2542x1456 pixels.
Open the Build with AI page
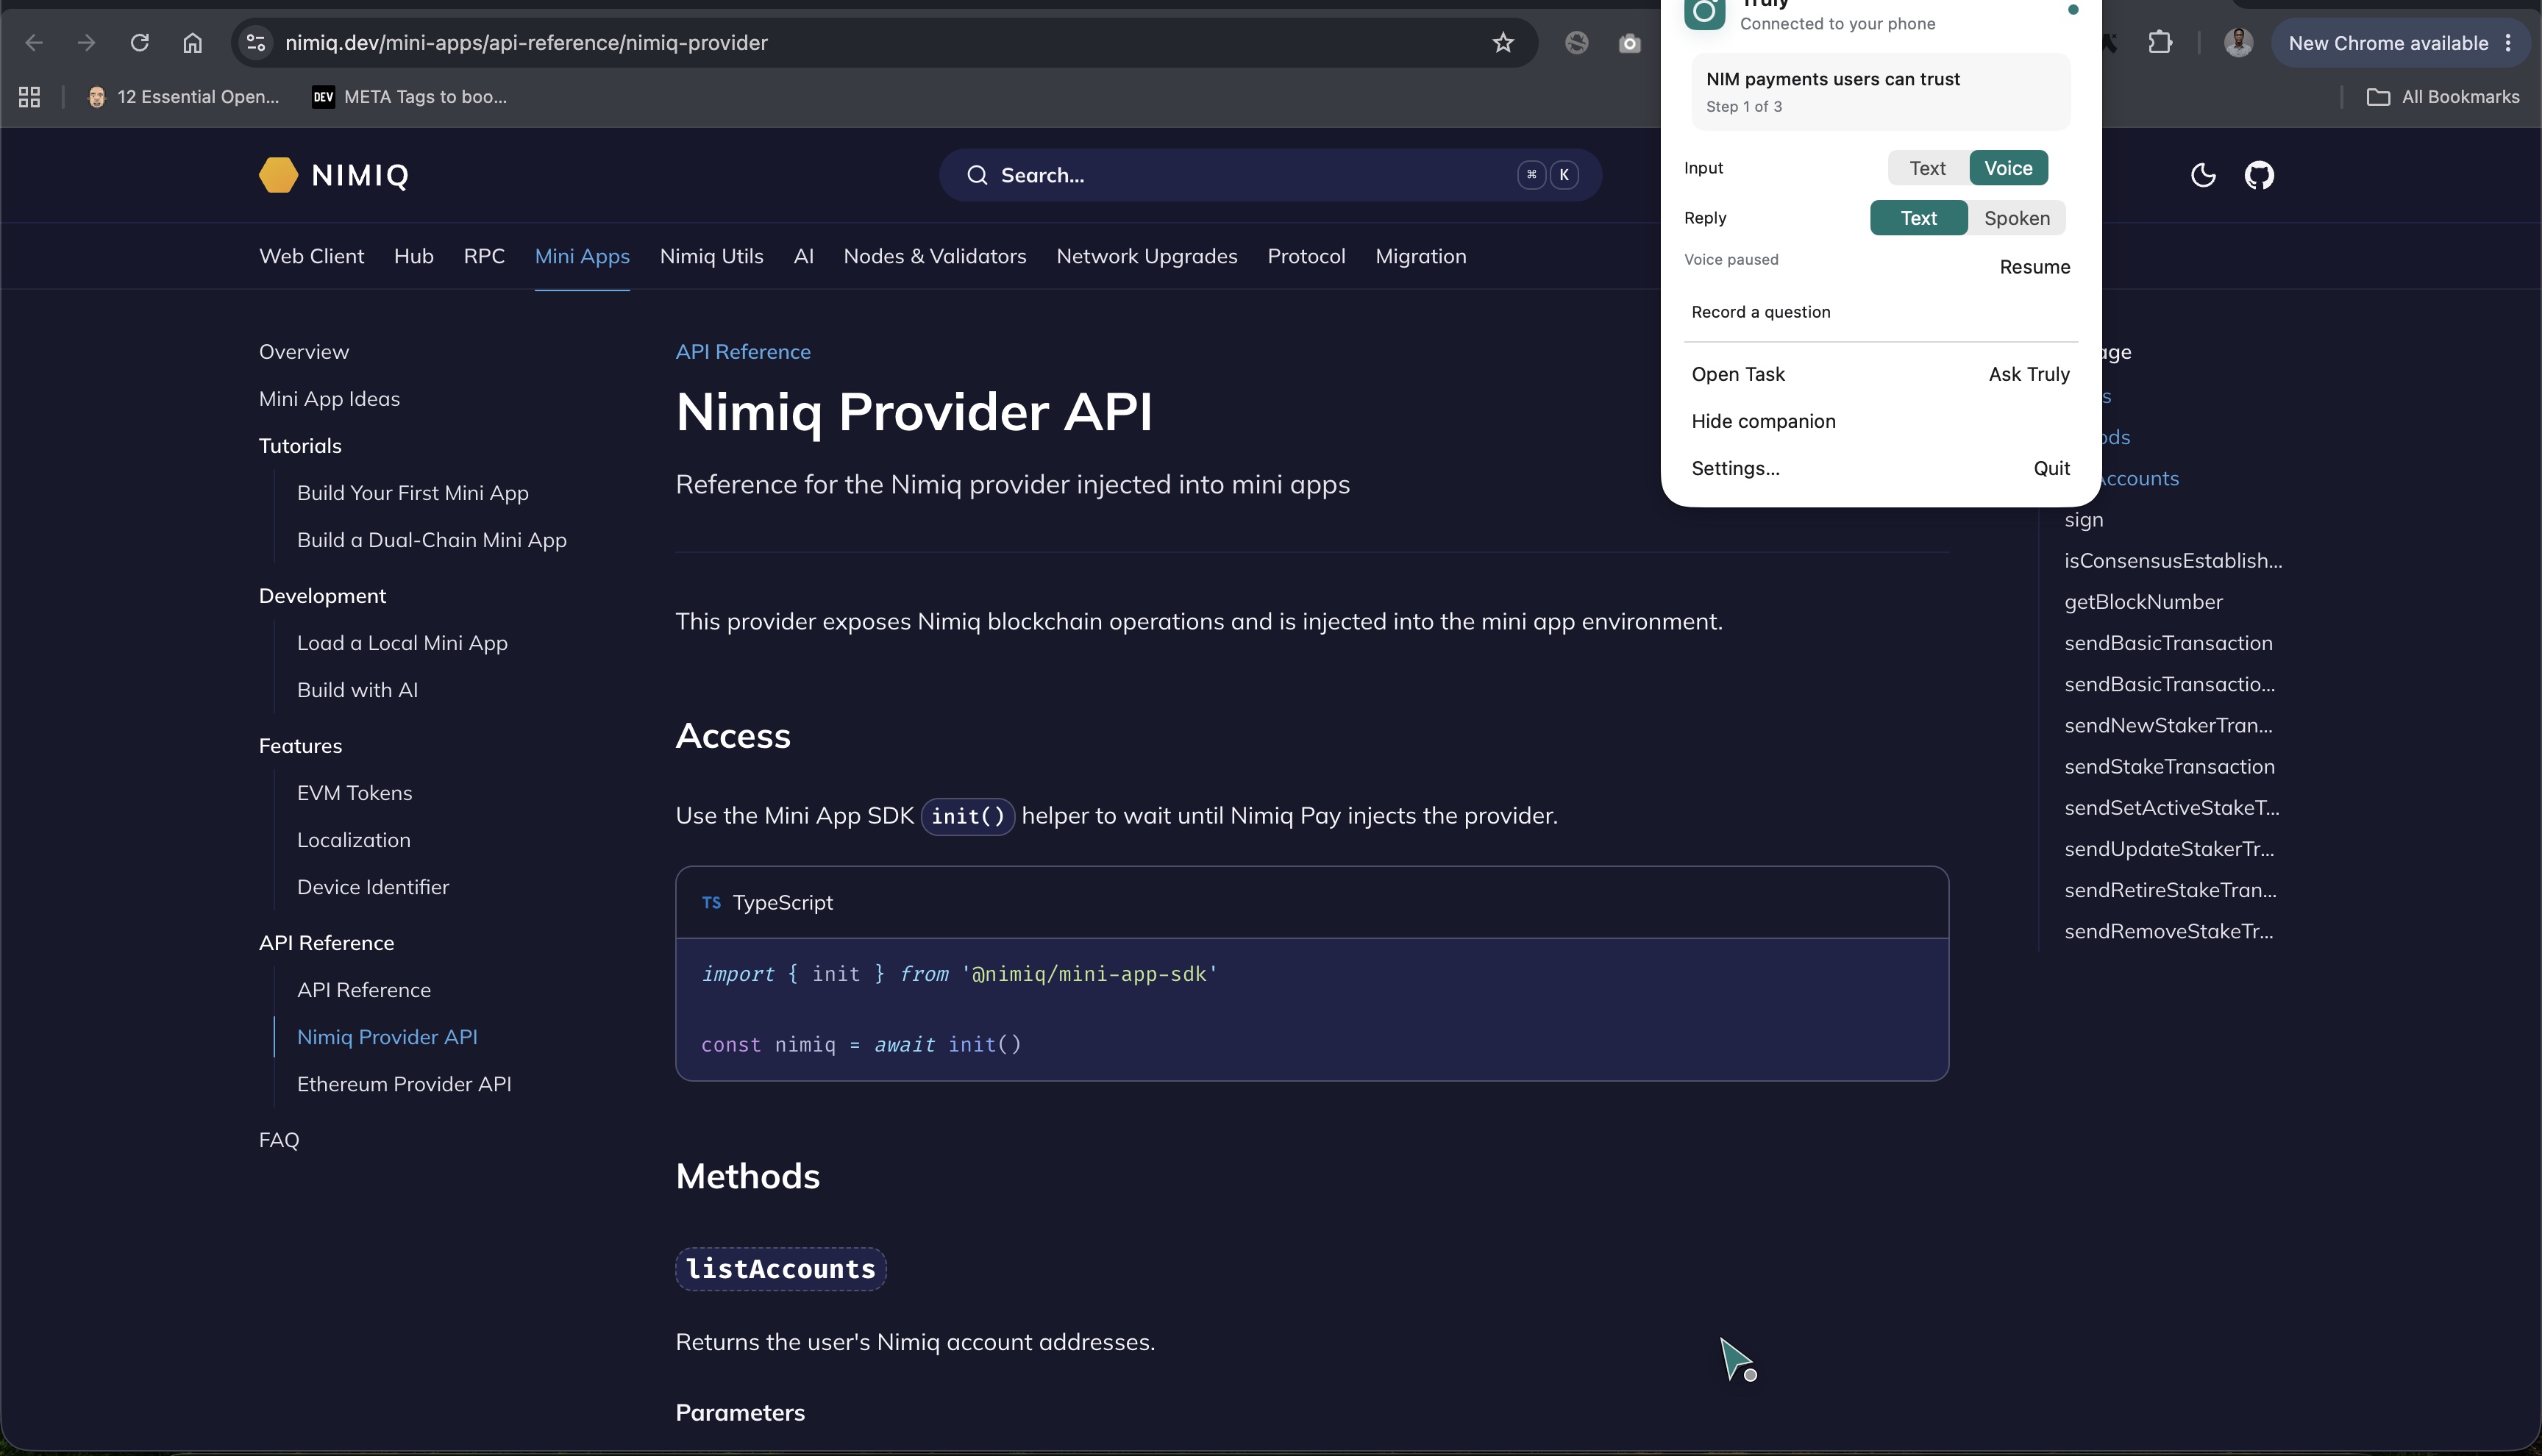point(357,690)
